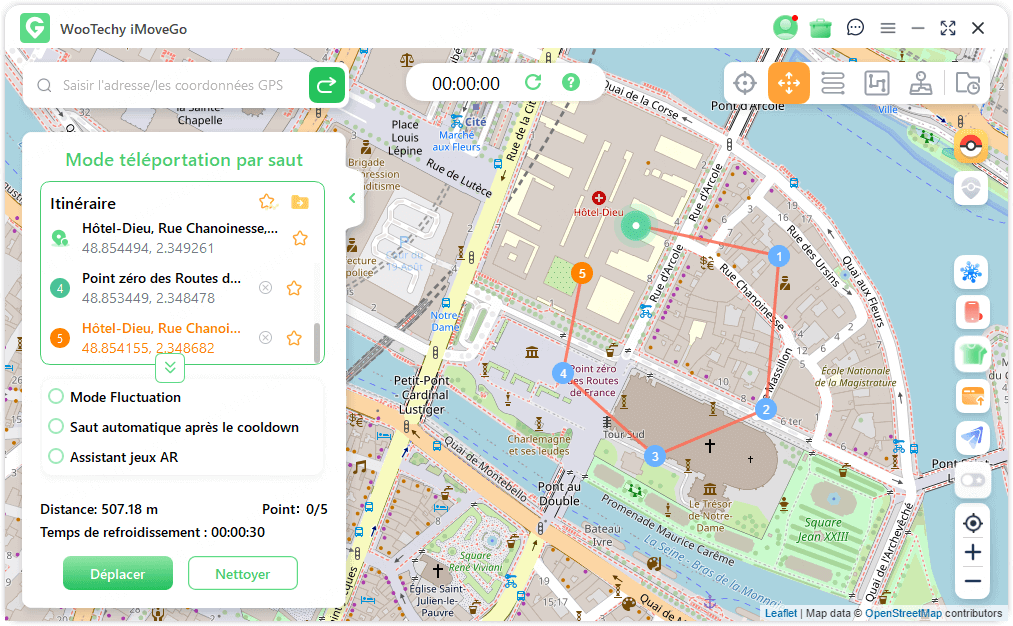1013x626 pixels.
Task: Enable the Mode Fluctuation option
Action: (56, 397)
